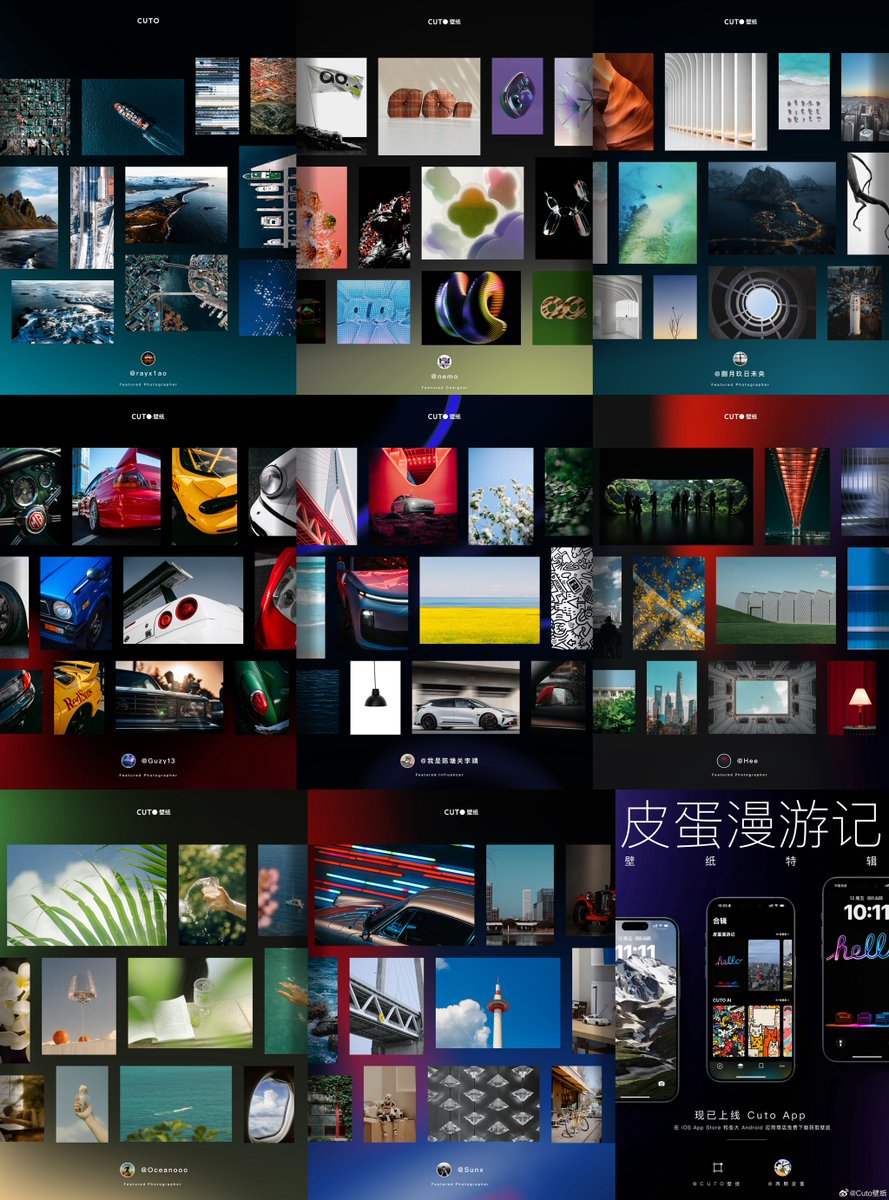Open the airplane window photo

(268, 1104)
